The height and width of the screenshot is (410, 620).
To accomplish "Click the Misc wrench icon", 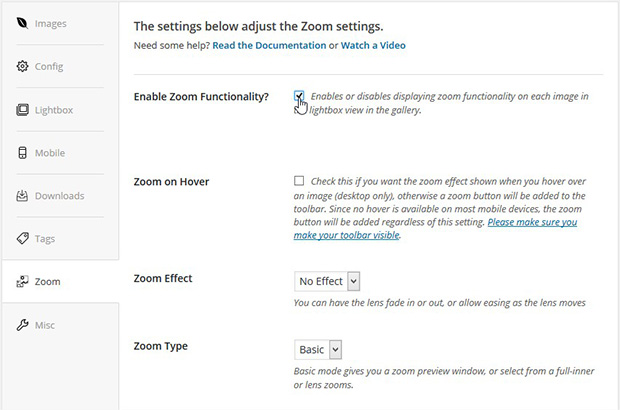I will (22, 325).
